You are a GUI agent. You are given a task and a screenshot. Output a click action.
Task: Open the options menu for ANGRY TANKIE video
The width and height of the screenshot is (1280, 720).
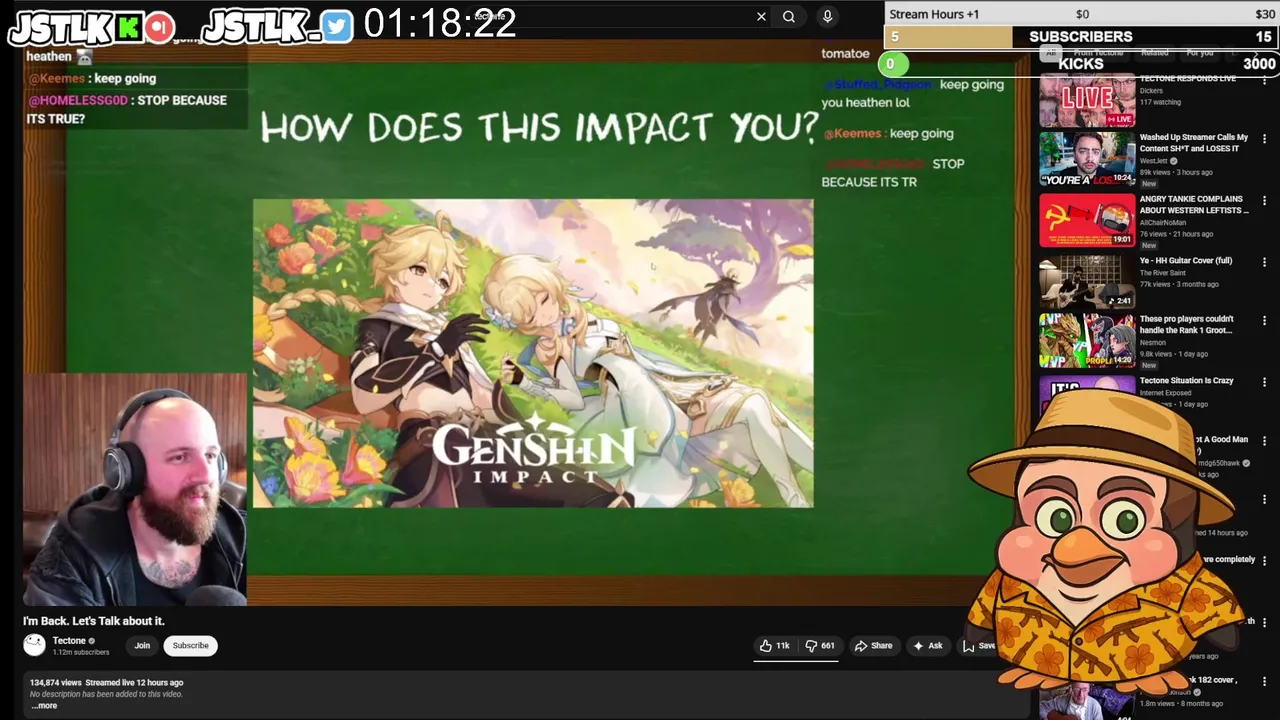pyautogui.click(x=1264, y=203)
